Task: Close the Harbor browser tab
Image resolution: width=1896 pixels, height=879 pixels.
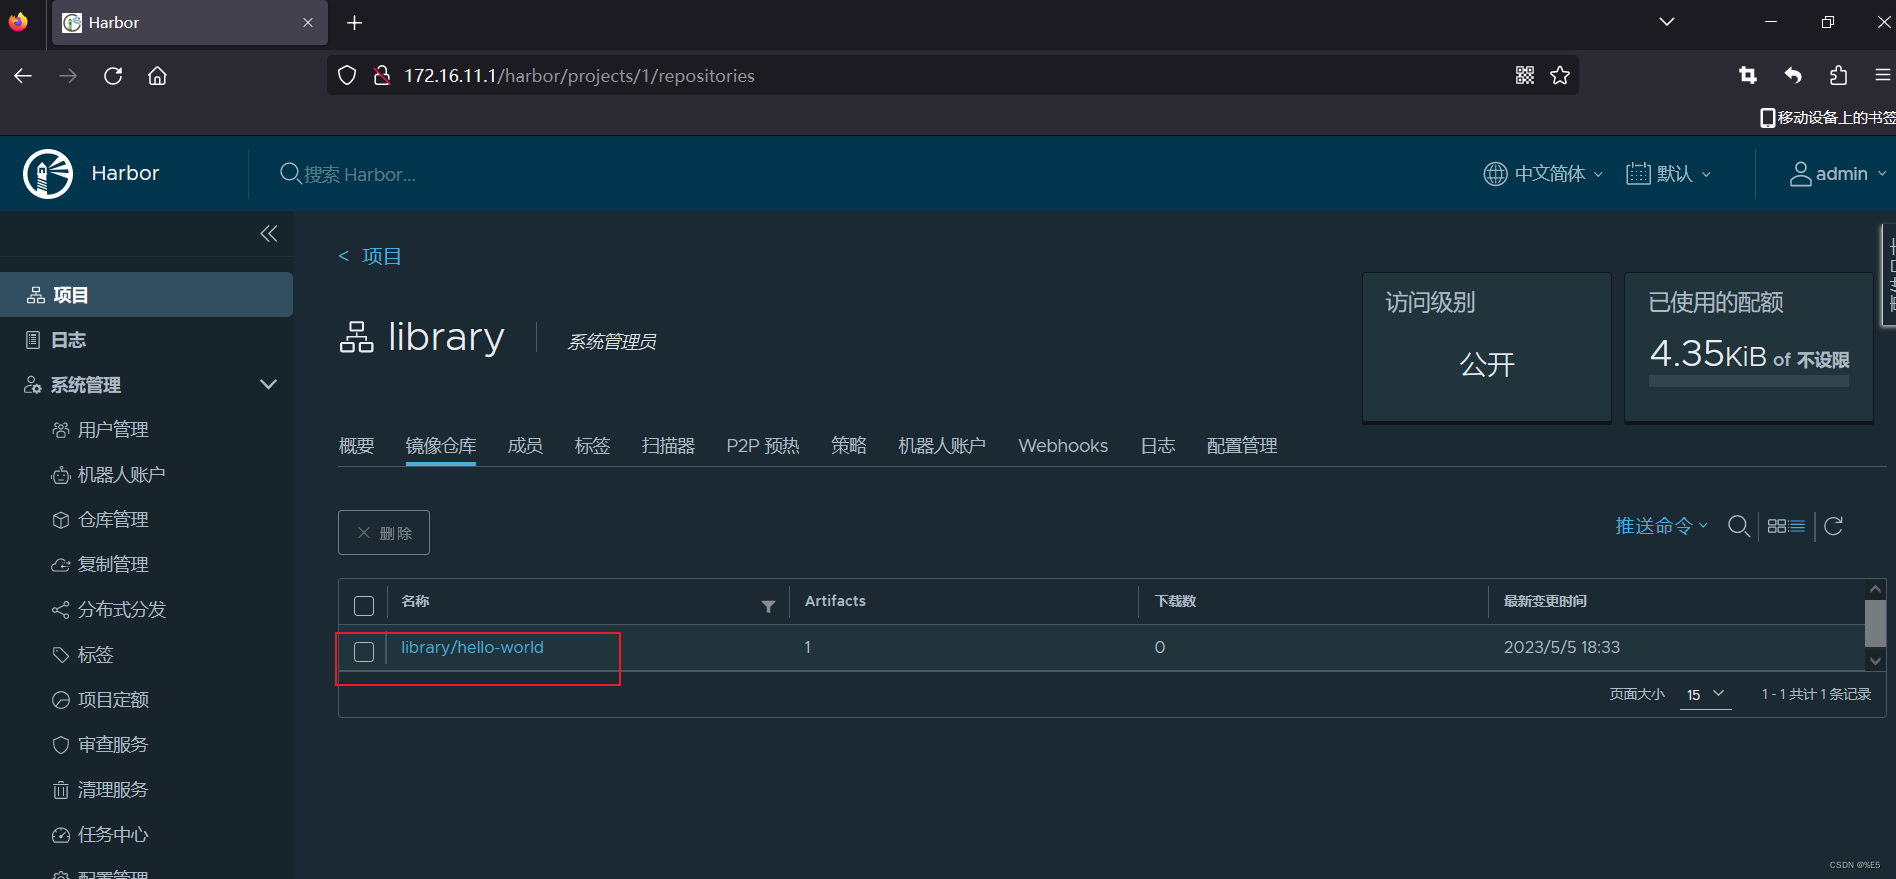Action: tap(308, 22)
